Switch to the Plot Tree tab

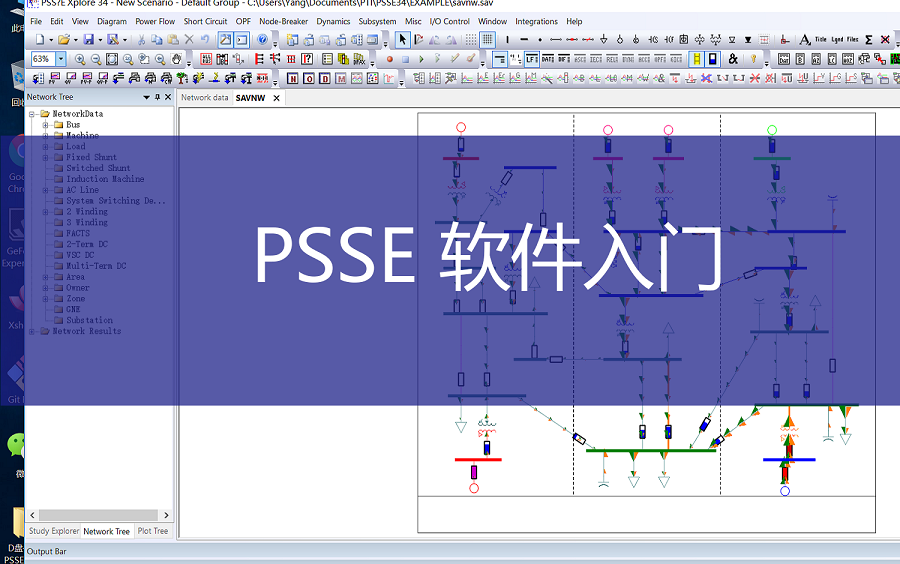click(153, 531)
